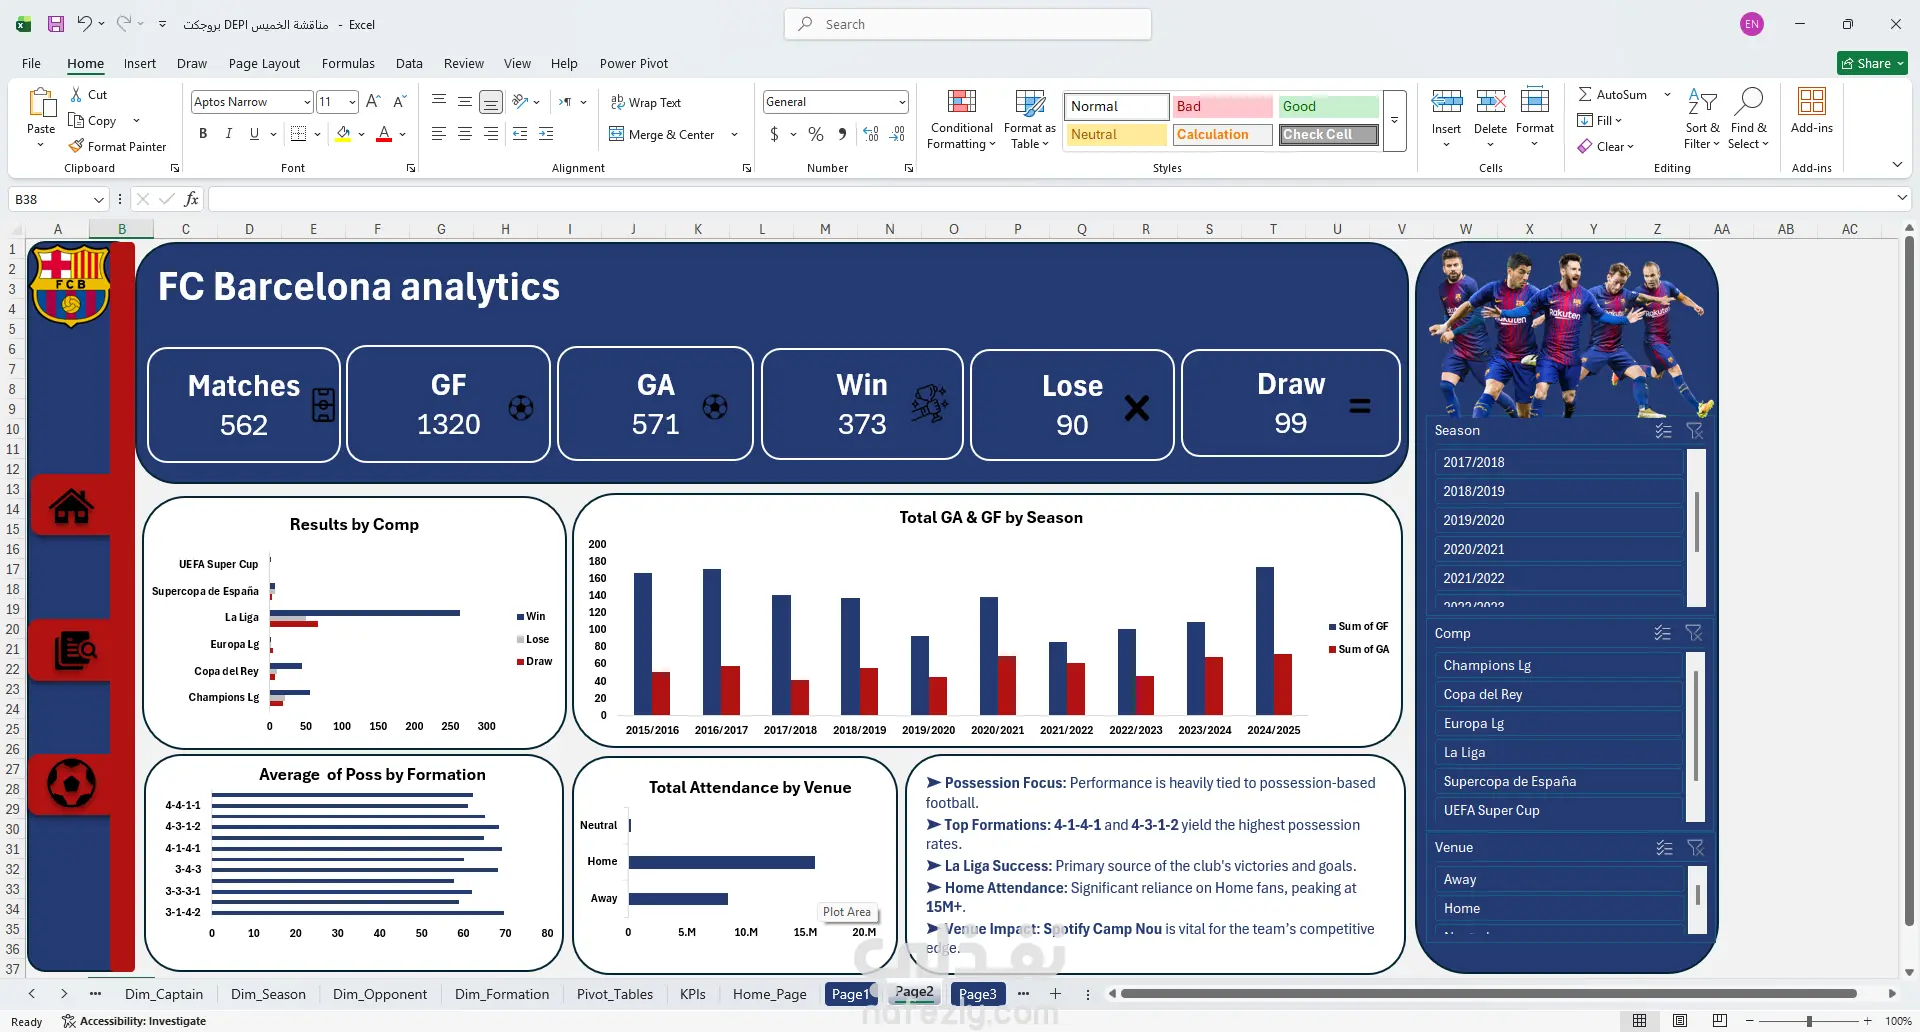Click the Share button

click(x=1872, y=63)
